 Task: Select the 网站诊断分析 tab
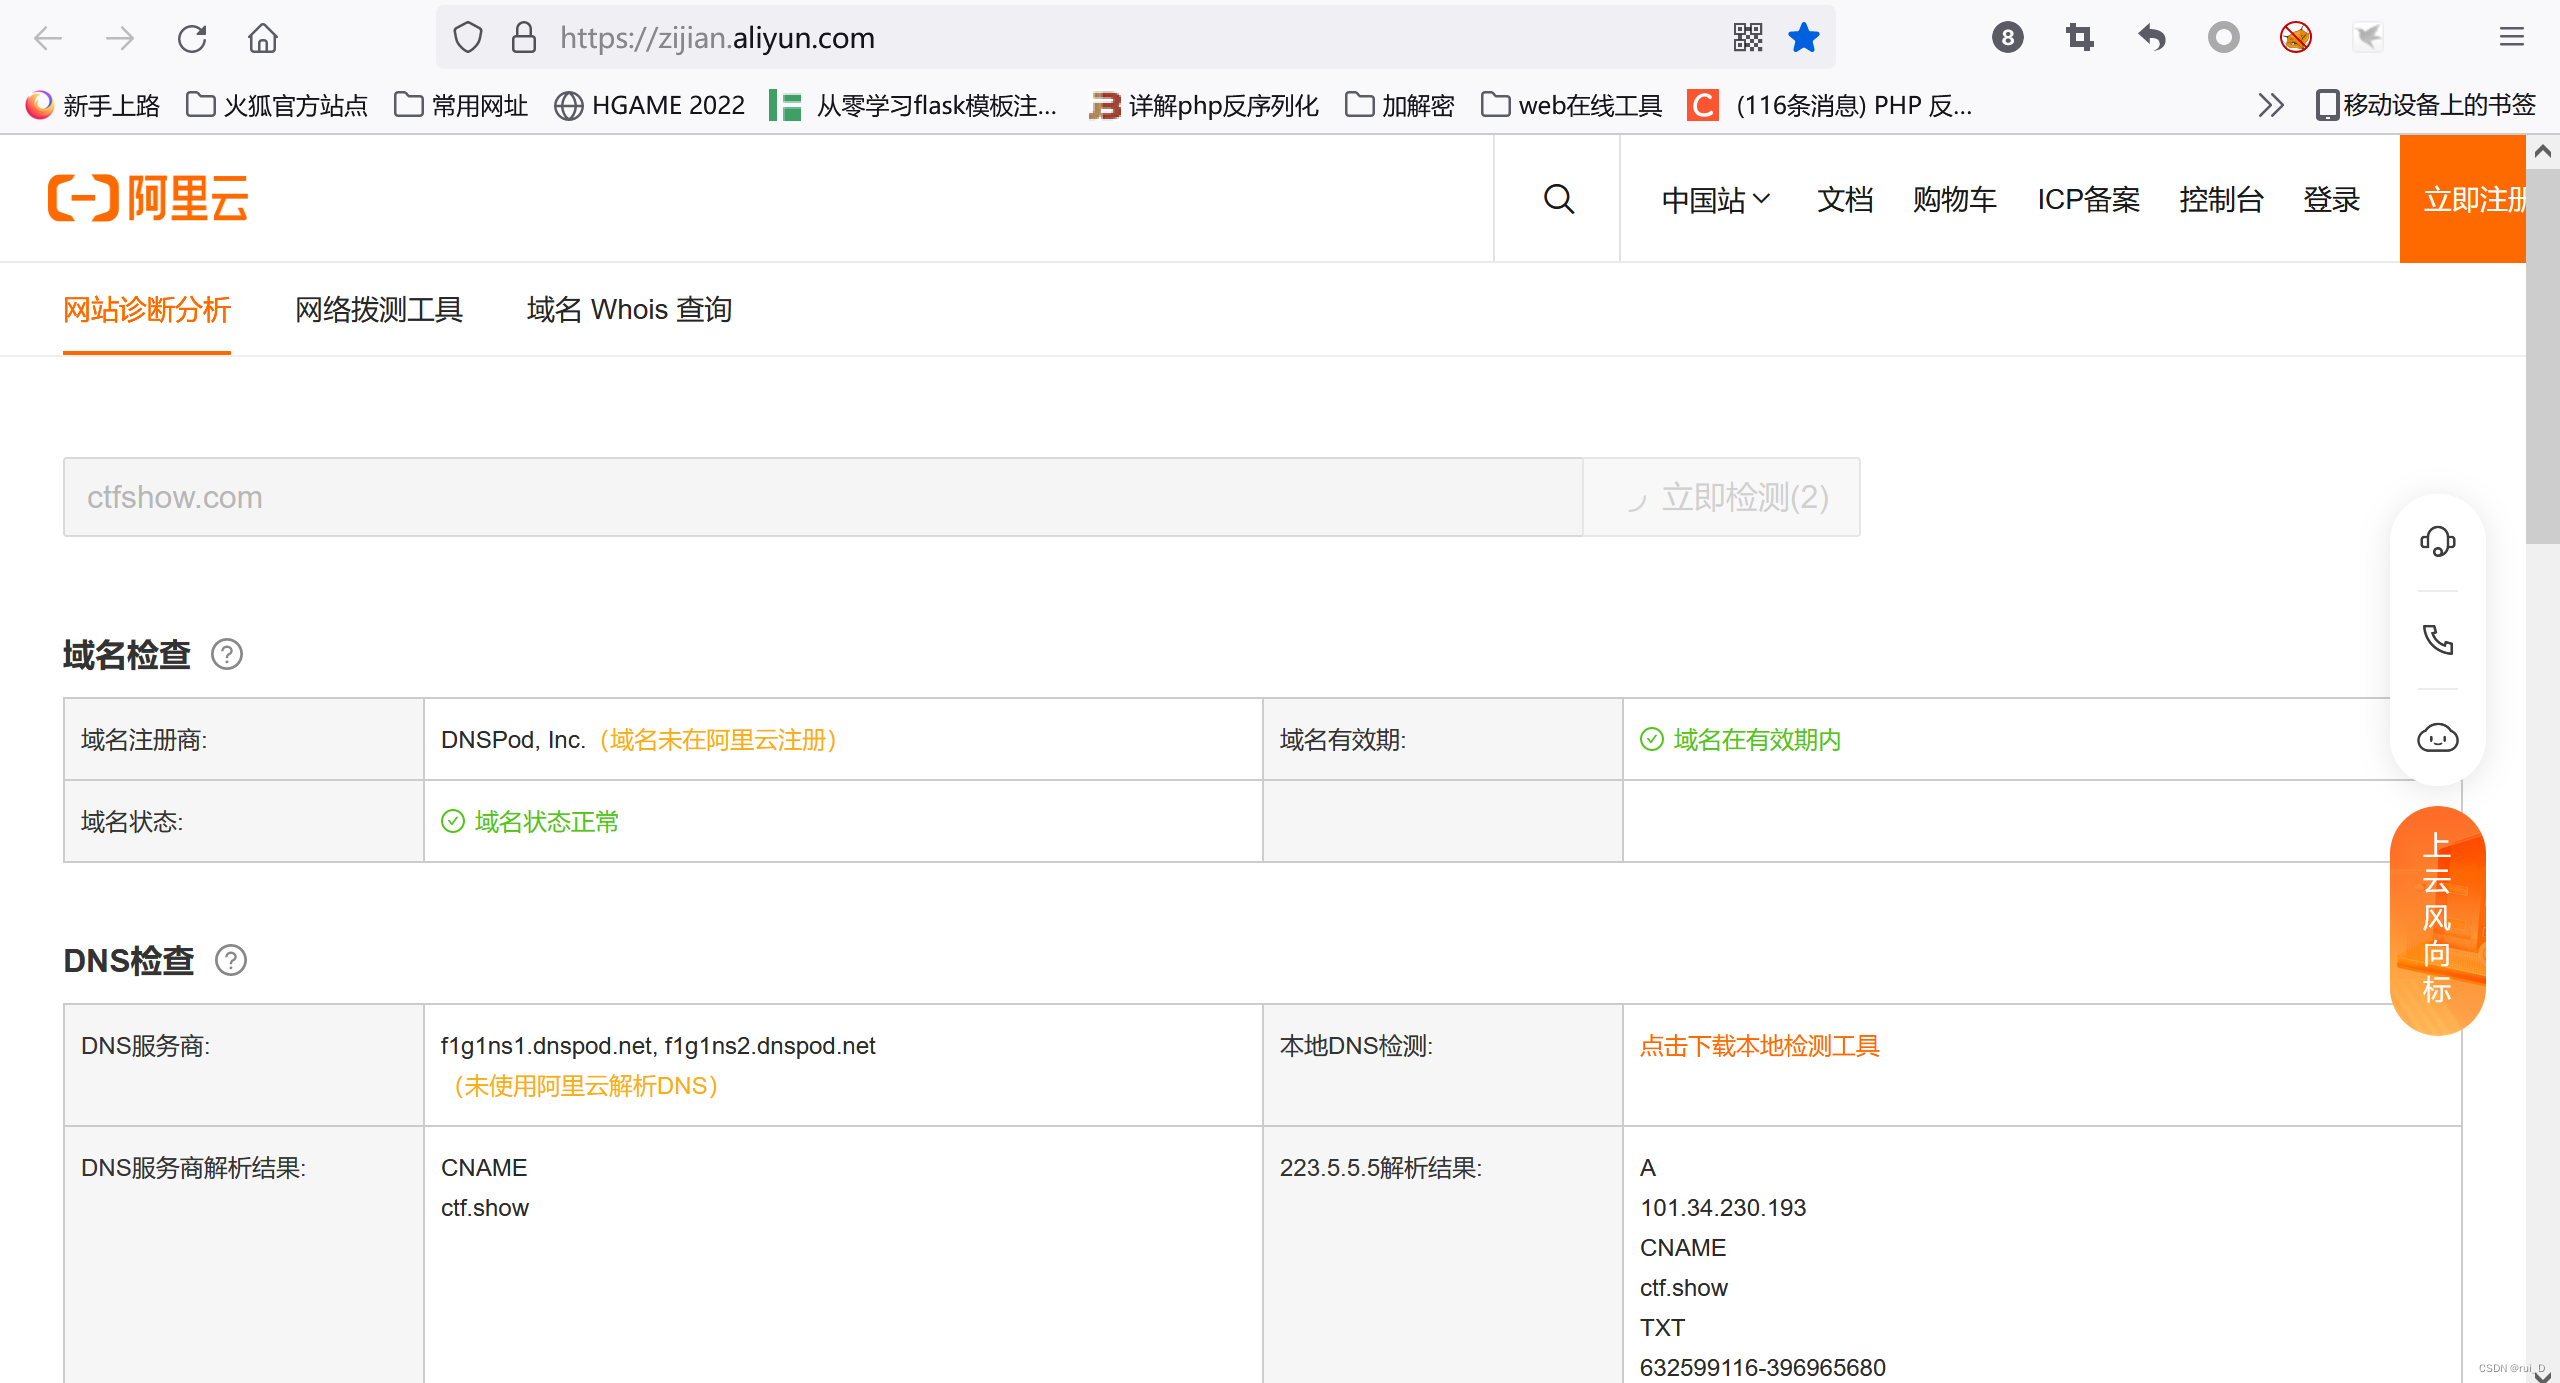[147, 310]
